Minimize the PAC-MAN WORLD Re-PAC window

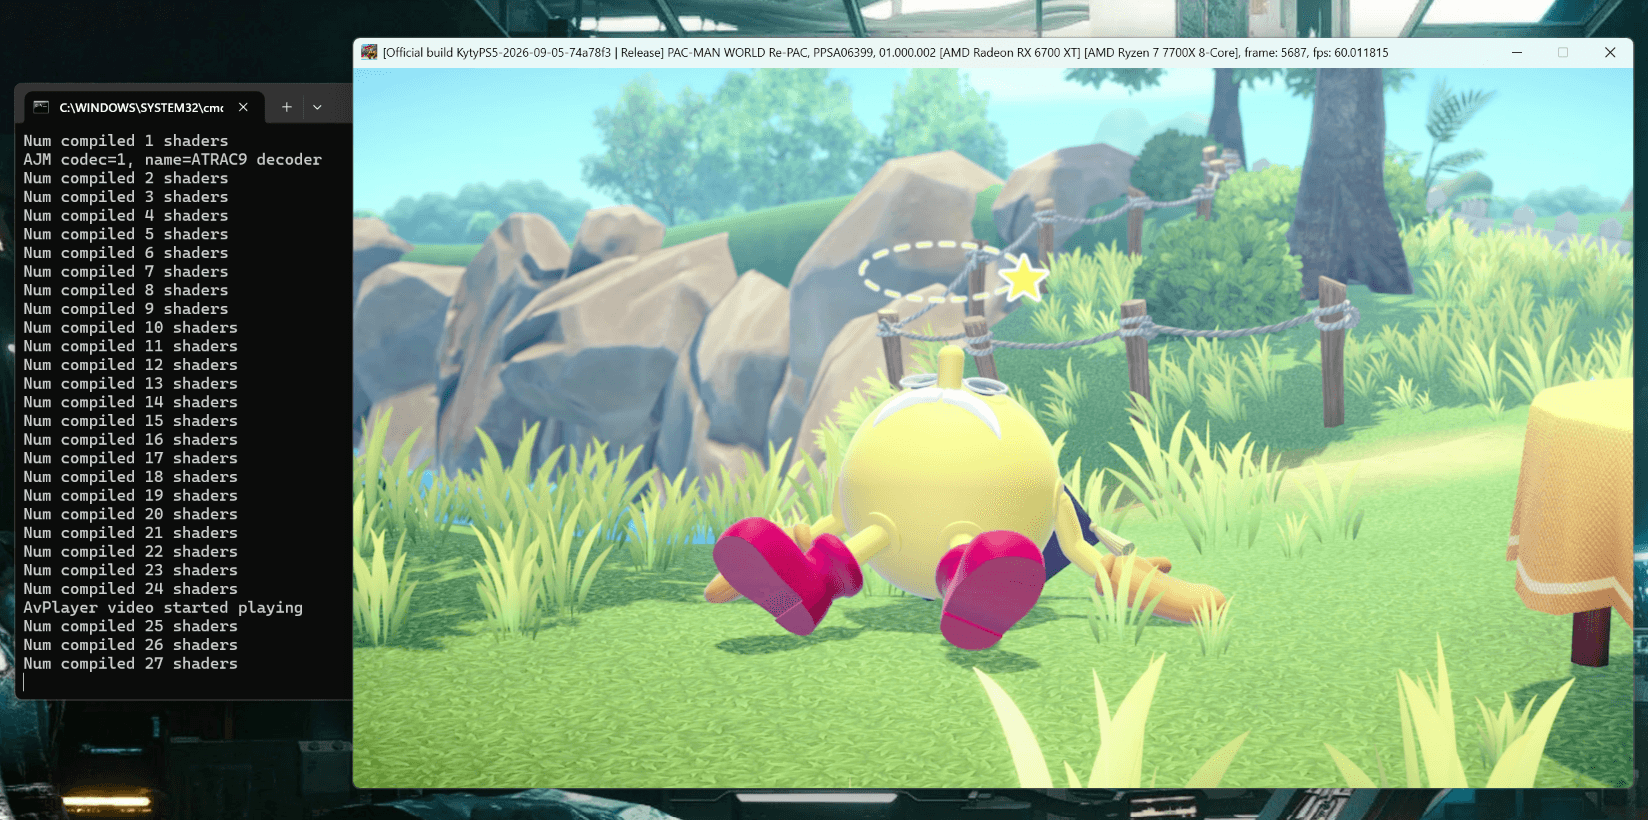[x=1517, y=52]
